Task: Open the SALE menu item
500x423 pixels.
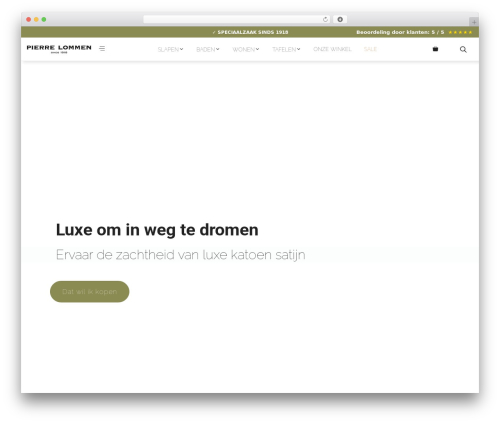Action: click(x=370, y=49)
